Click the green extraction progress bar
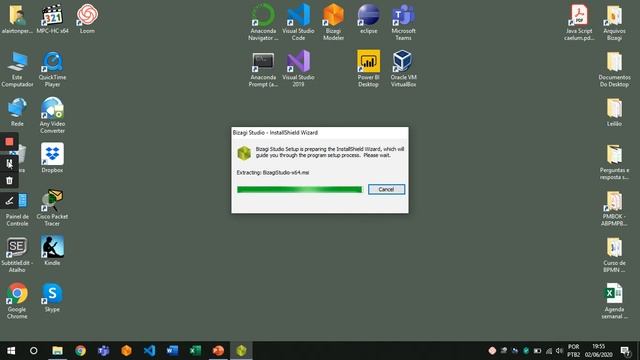This screenshot has width=640, height=360. pyautogui.click(x=299, y=189)
